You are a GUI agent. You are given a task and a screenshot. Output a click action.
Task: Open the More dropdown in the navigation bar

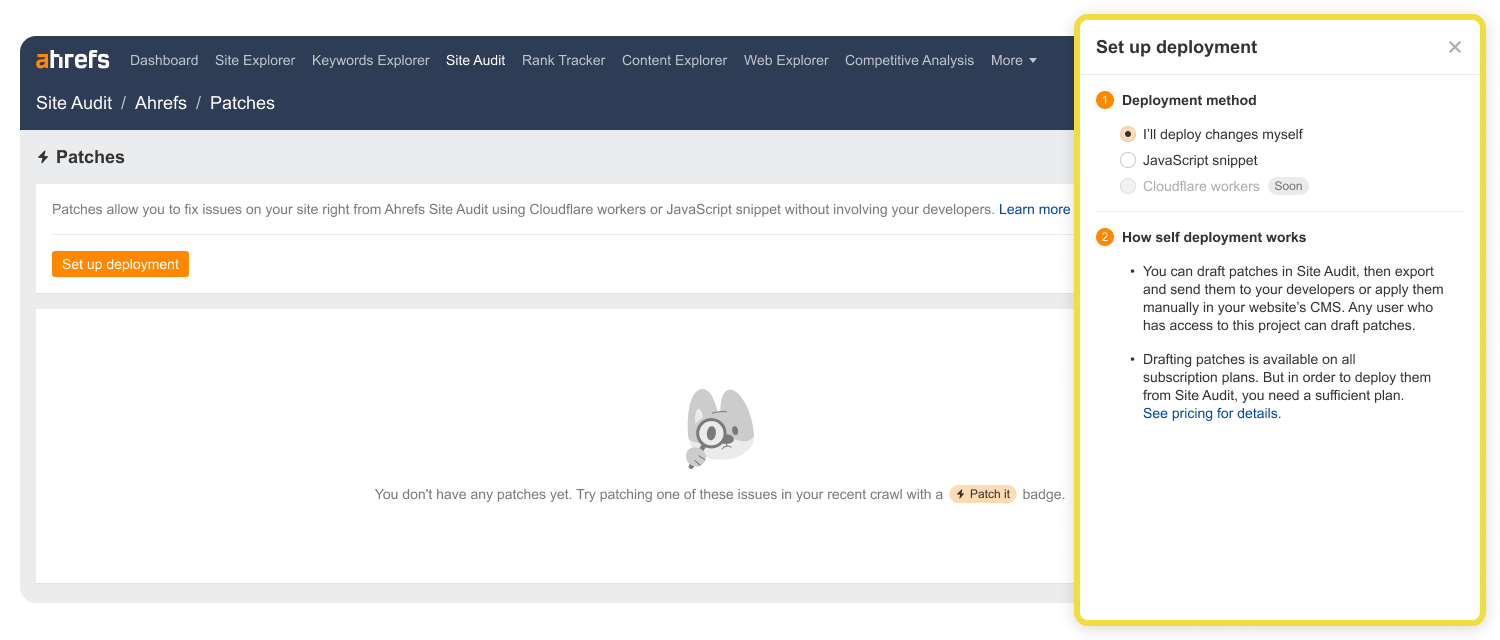1012,60
